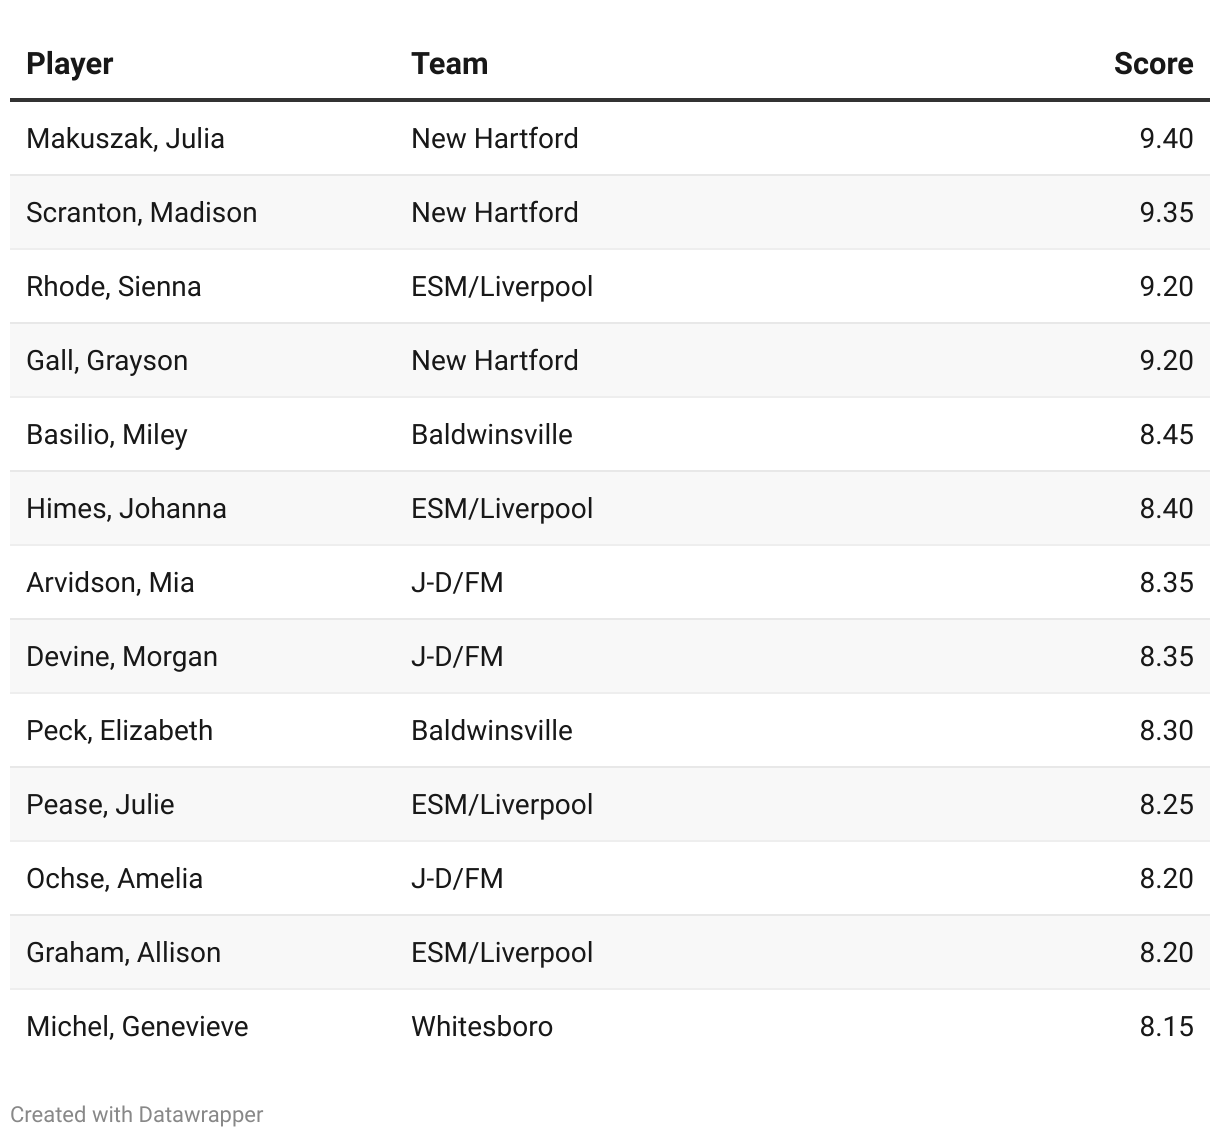1220x1138 pixels.
Task: Click Scranton, Madison player name
Action: [141, 212]
